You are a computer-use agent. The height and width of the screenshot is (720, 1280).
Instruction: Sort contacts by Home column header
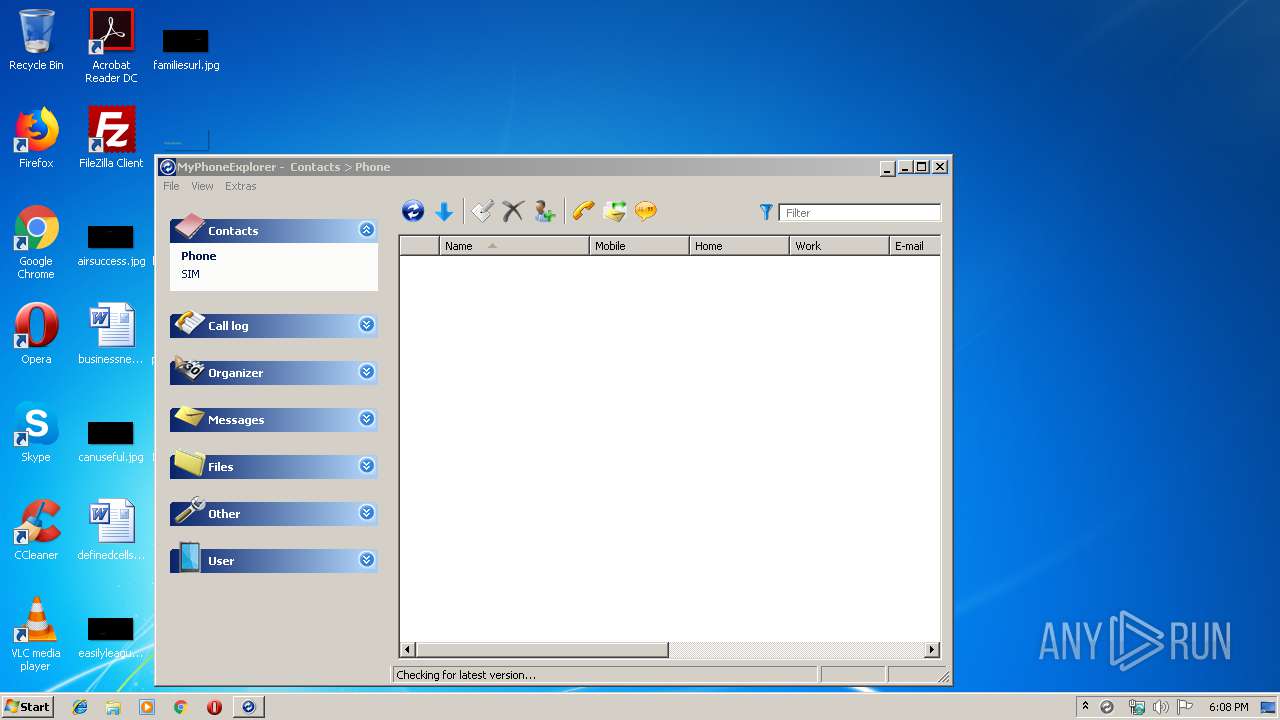pos(739,246)
